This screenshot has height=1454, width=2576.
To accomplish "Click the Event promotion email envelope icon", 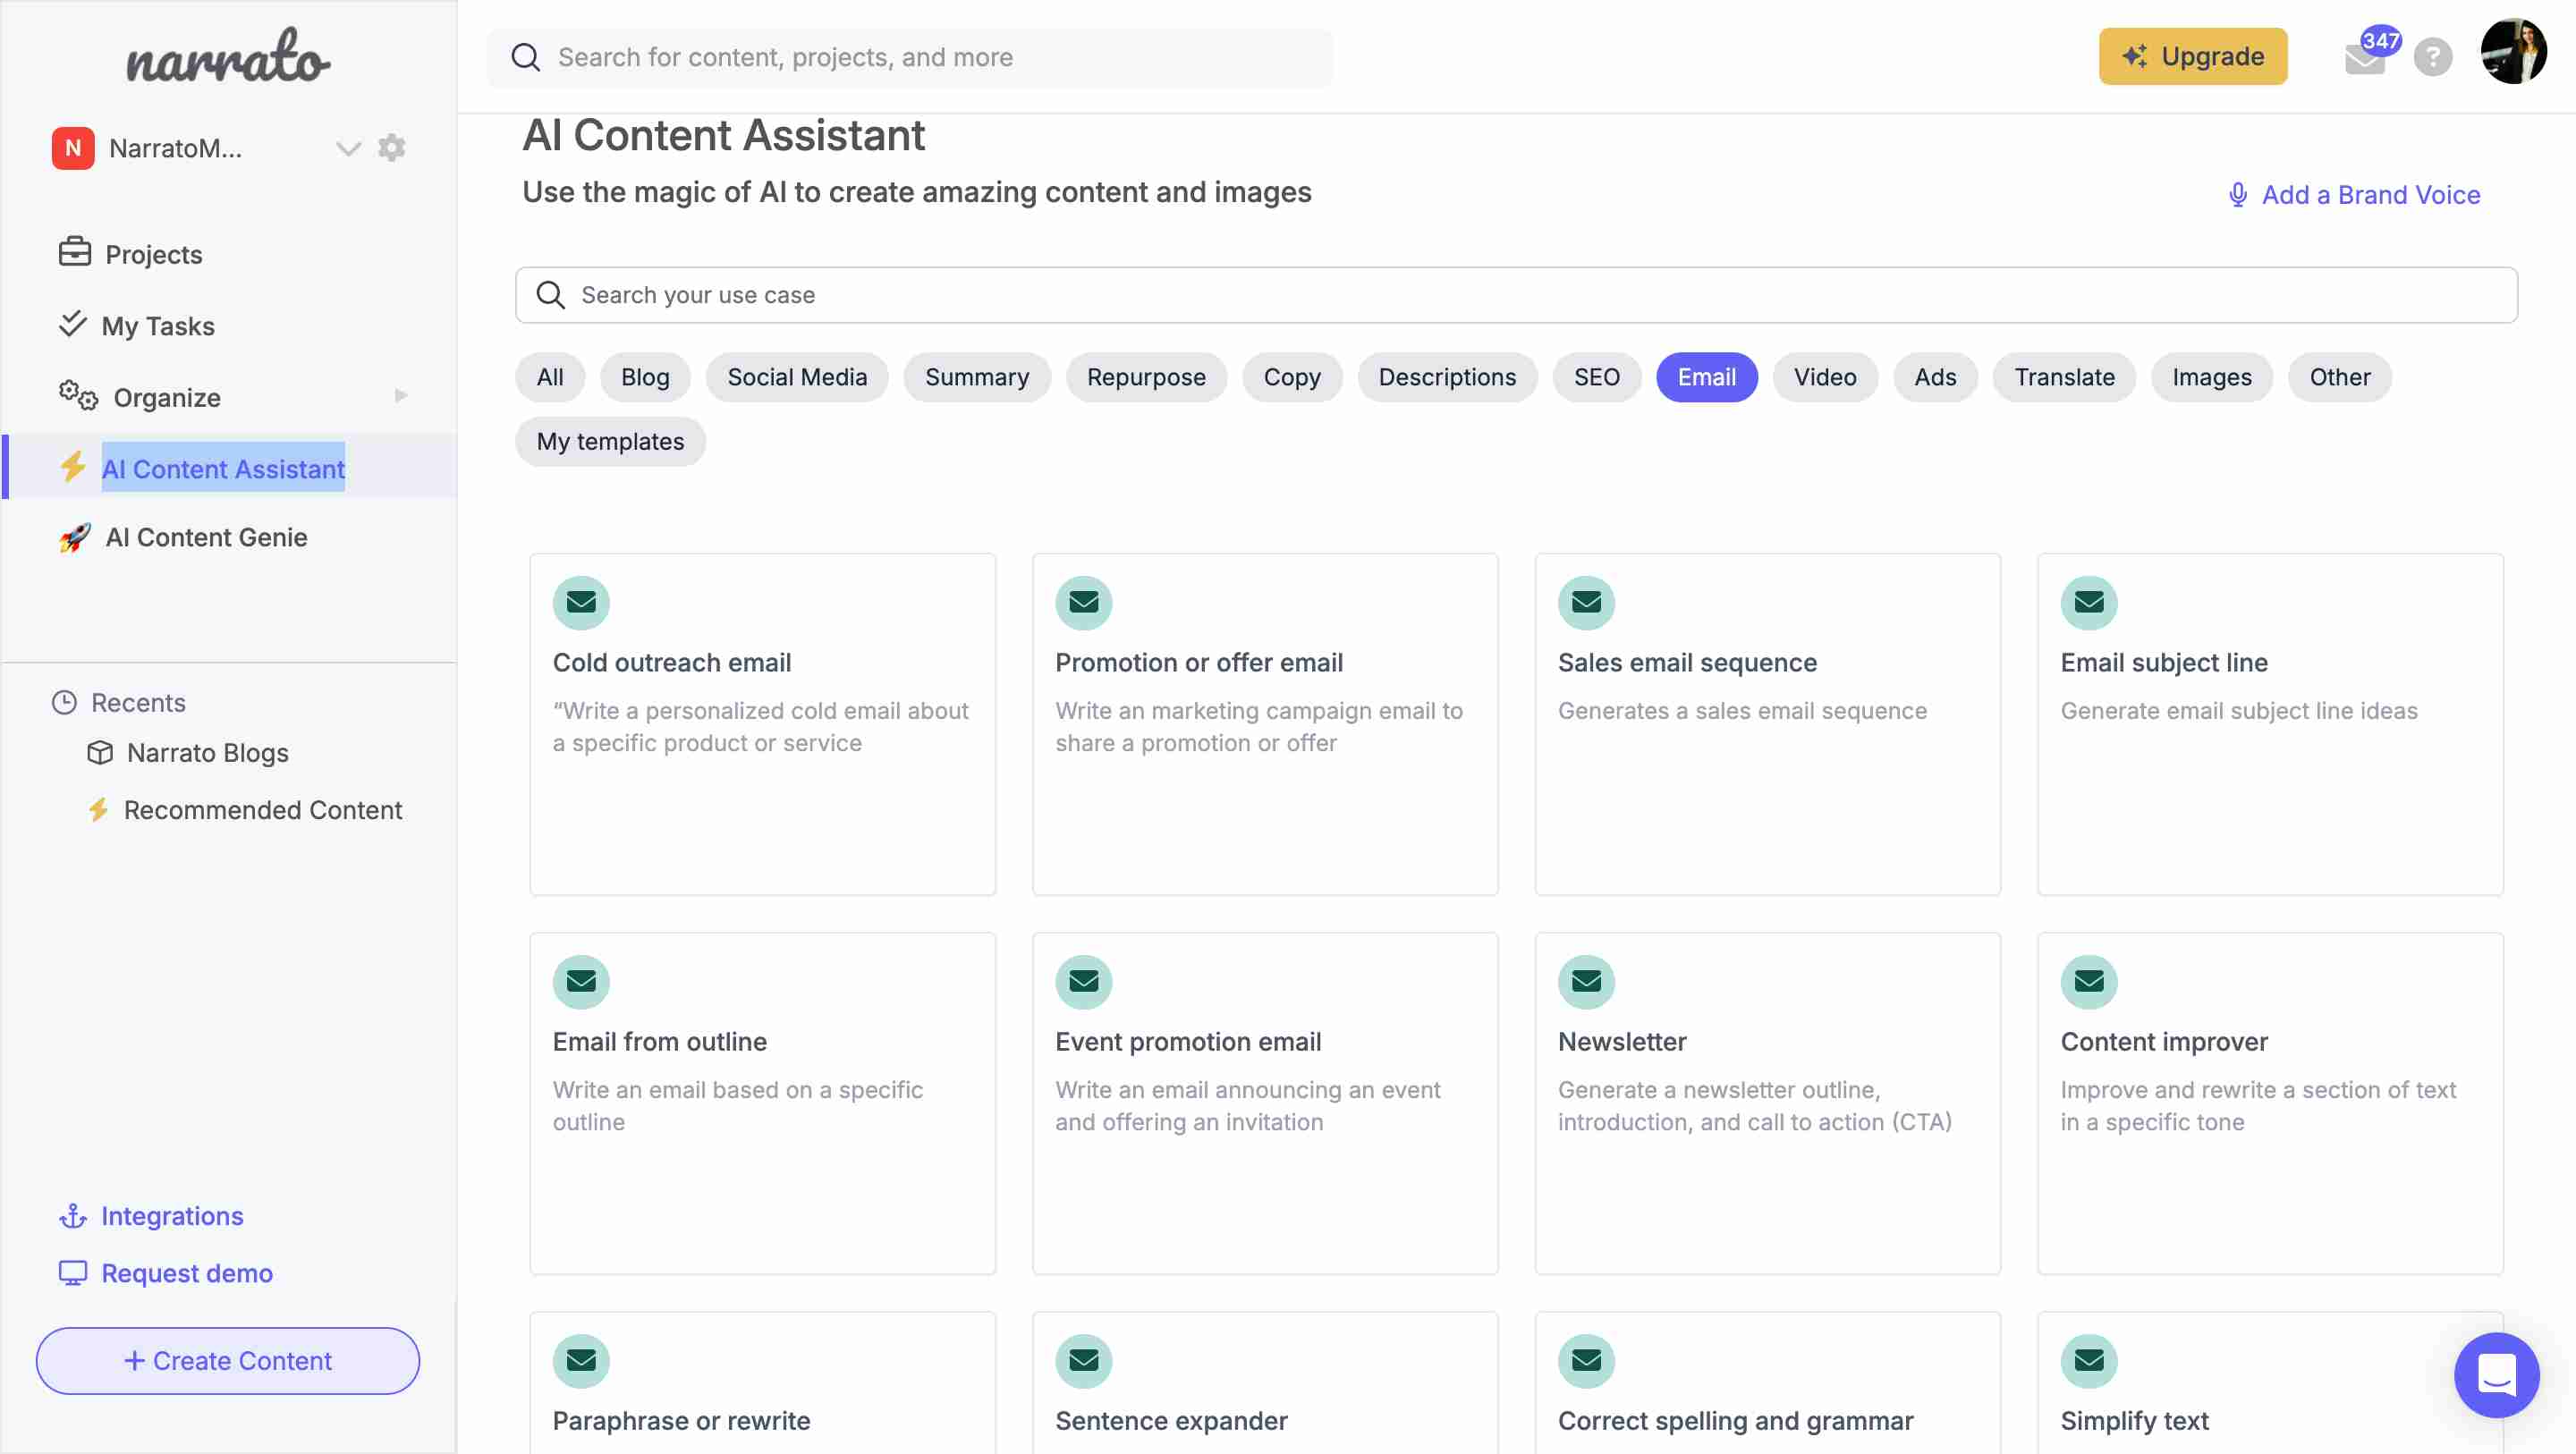I will (x=1084, y=981).
